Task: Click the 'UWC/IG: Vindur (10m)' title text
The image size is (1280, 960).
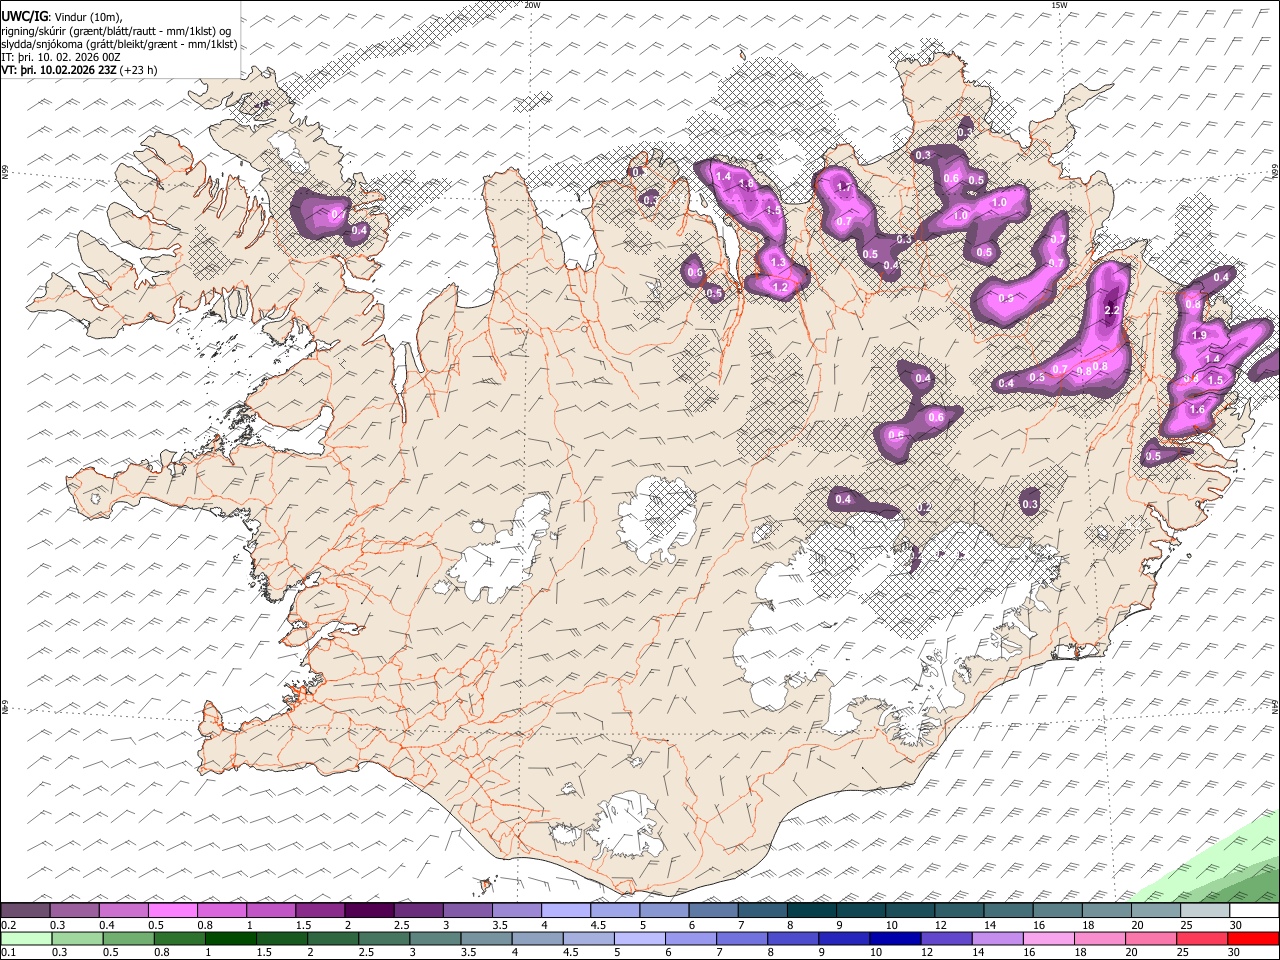Action: [62, 16]
